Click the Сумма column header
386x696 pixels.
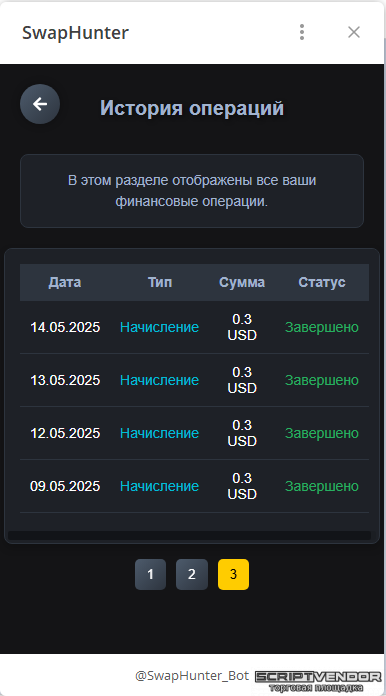(242, 282)
